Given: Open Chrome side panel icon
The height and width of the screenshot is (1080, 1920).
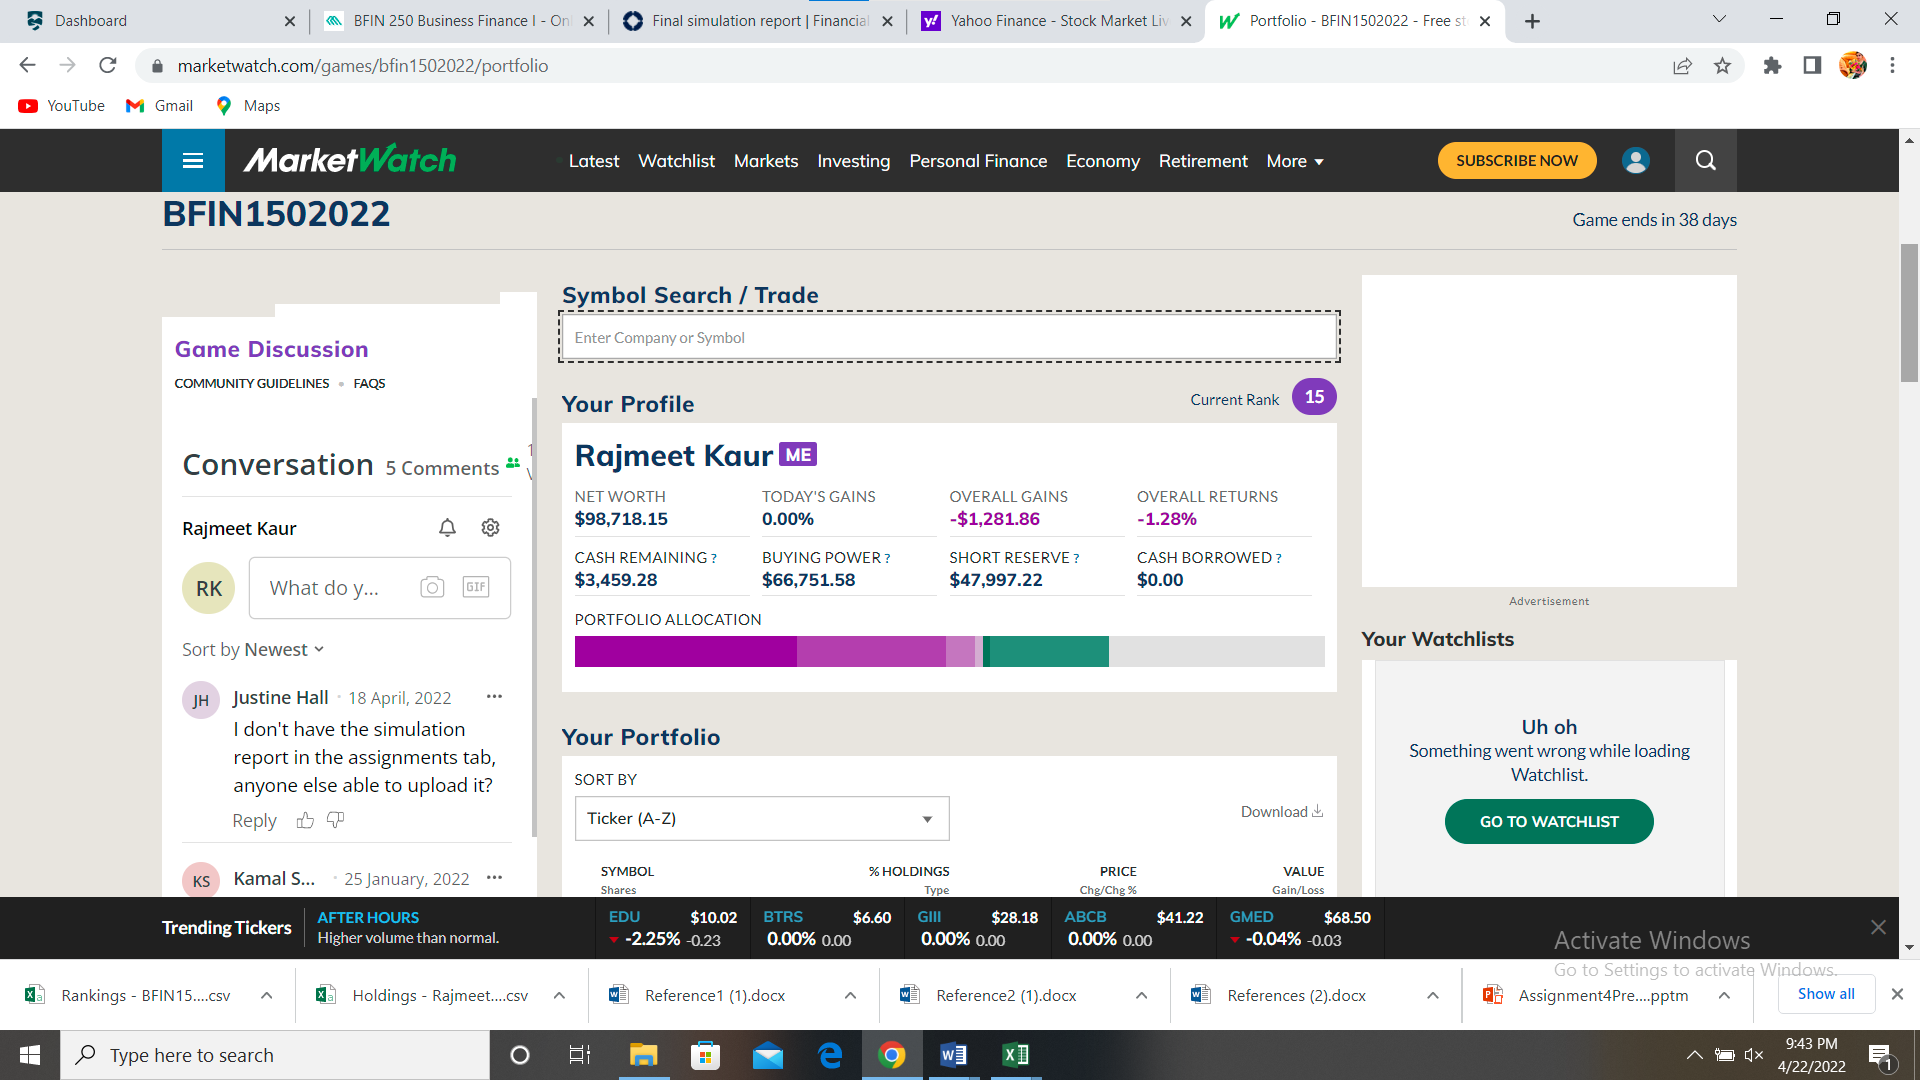Looking at the screenshot, I should coord(1812,66).
